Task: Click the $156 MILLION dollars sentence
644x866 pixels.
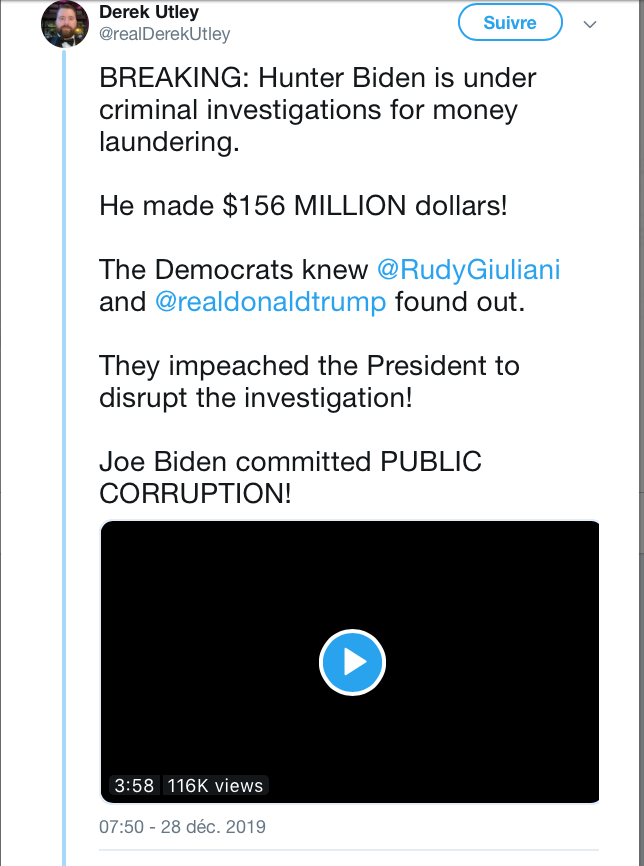Action: click(303, 207)
